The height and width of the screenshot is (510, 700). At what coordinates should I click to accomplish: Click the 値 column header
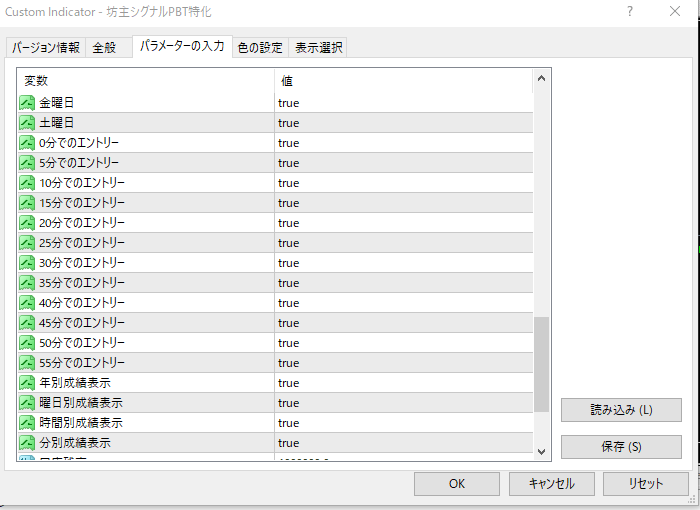click(x=404, y=81)
